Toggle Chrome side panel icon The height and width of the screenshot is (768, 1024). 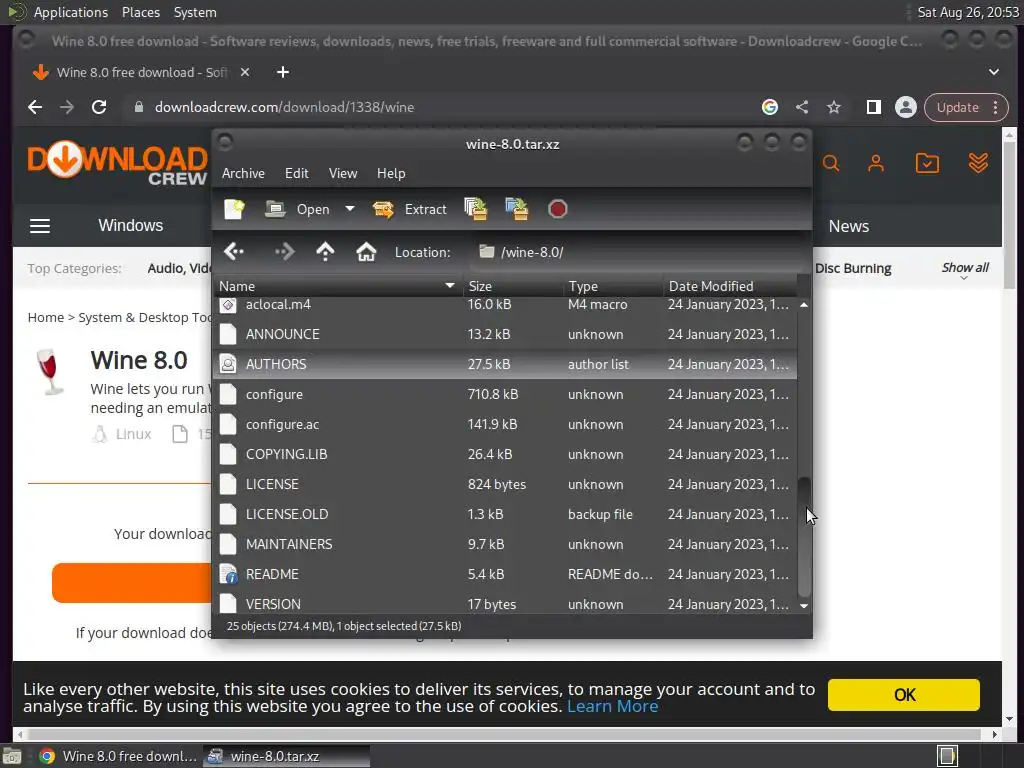[874, 107]
